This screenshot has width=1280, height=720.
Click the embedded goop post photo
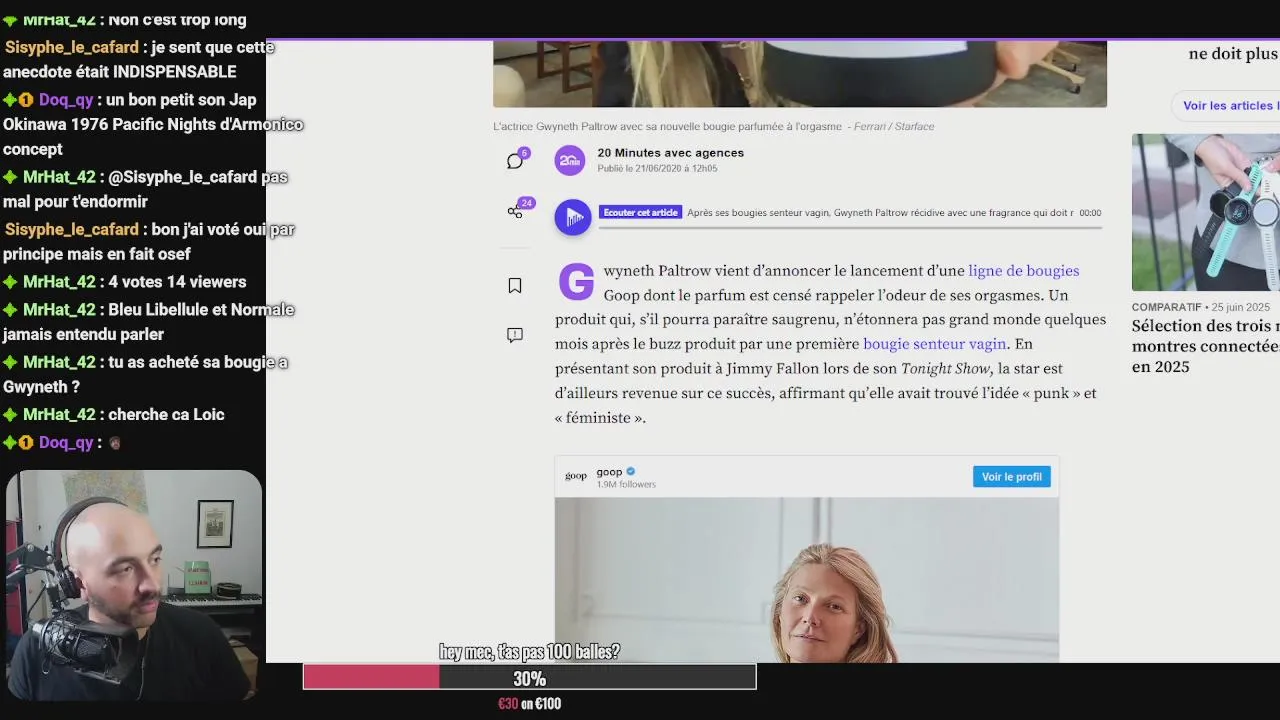tap(807, 580)
